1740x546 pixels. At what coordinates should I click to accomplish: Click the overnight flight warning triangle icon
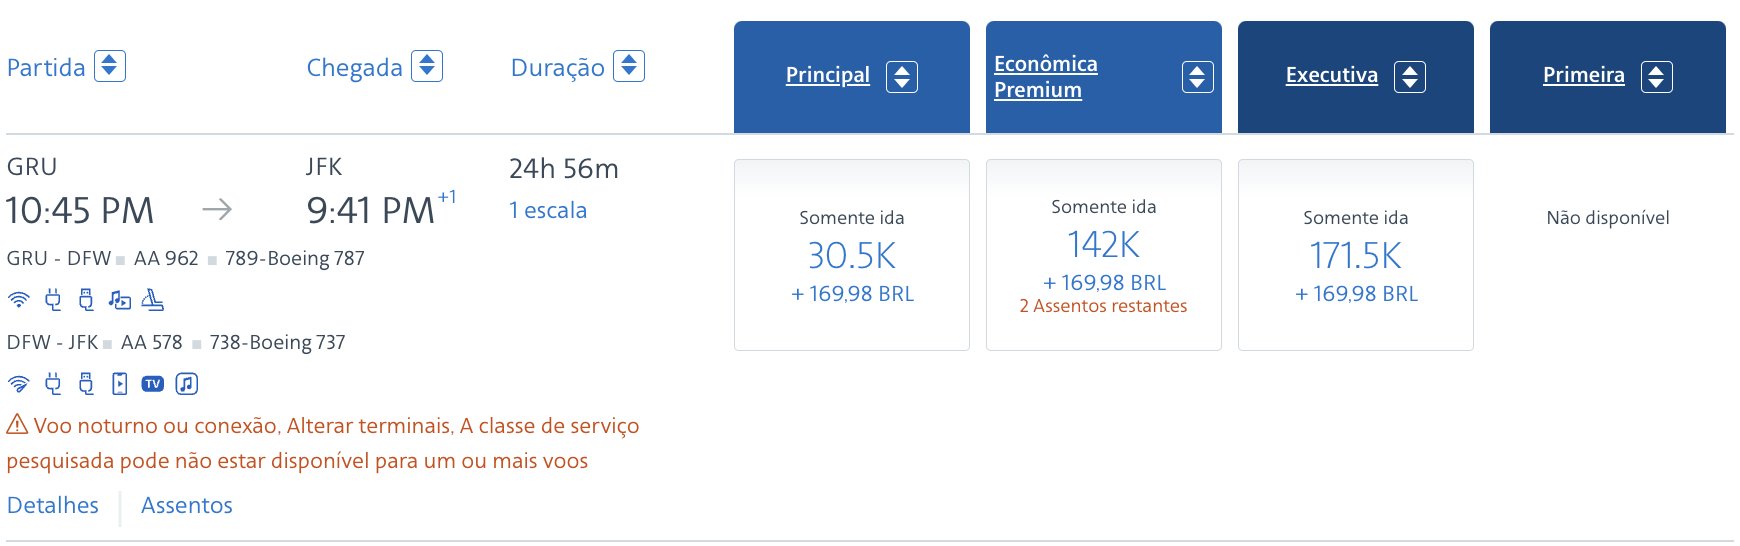point(17,424)
